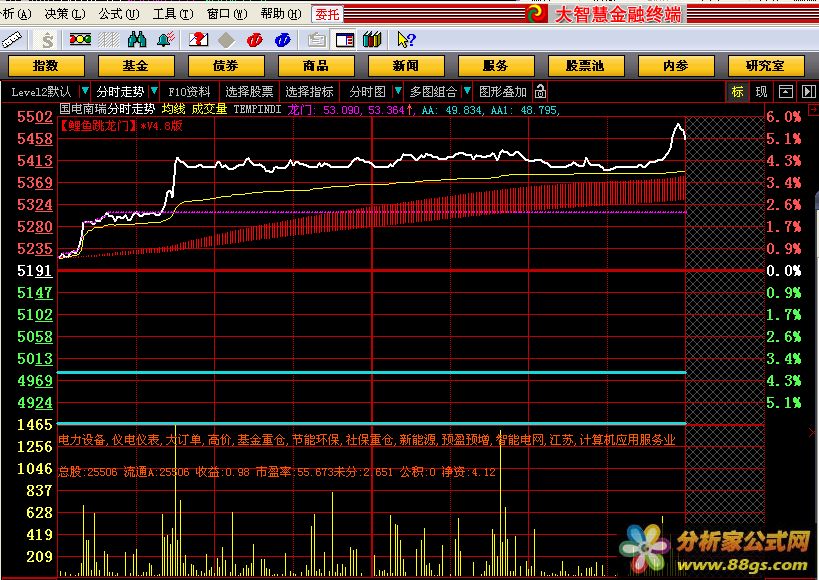The height and width of the screenshot is (580, 819).
Task: Open the 债券 bonds section
Action: (226, 66)
